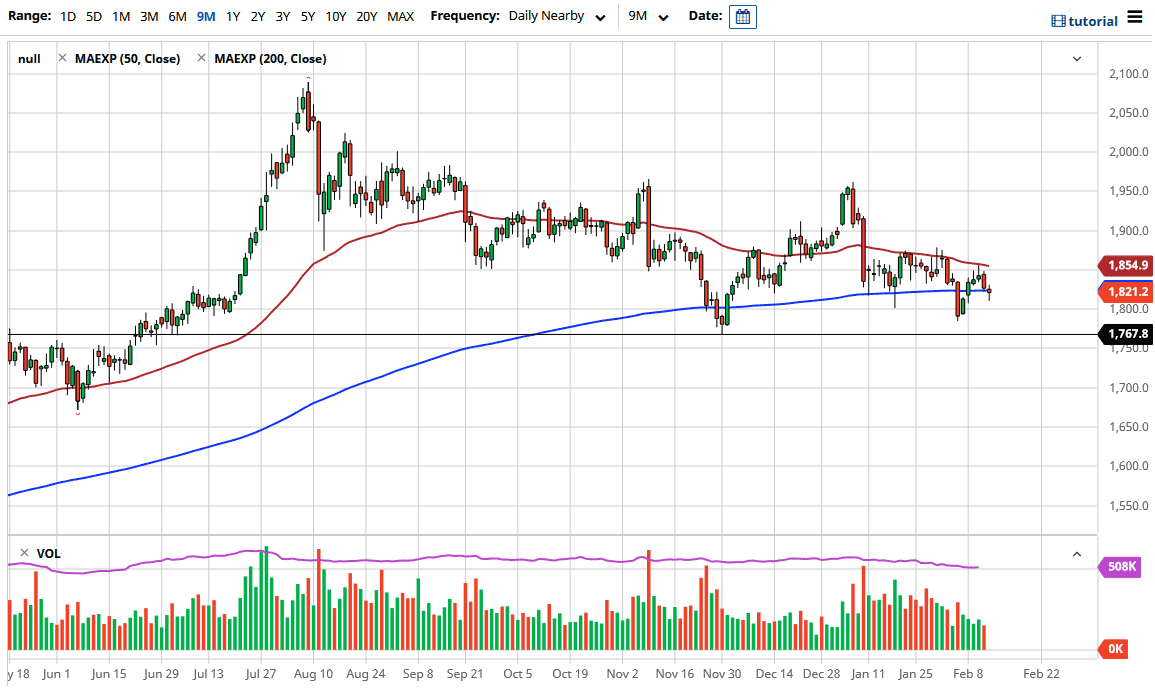
Task: Open the tutorial link
Action: pos(1091,20)
